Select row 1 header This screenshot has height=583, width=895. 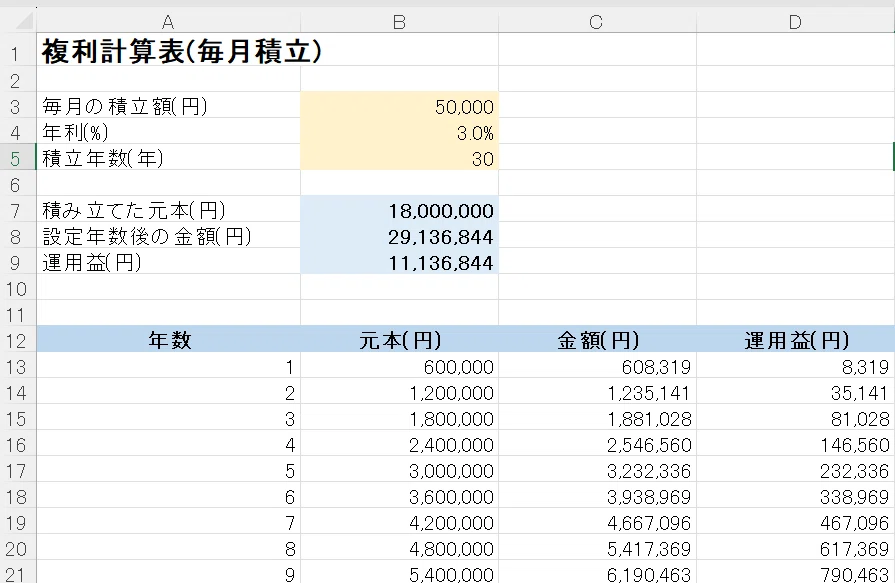[17, 50]
